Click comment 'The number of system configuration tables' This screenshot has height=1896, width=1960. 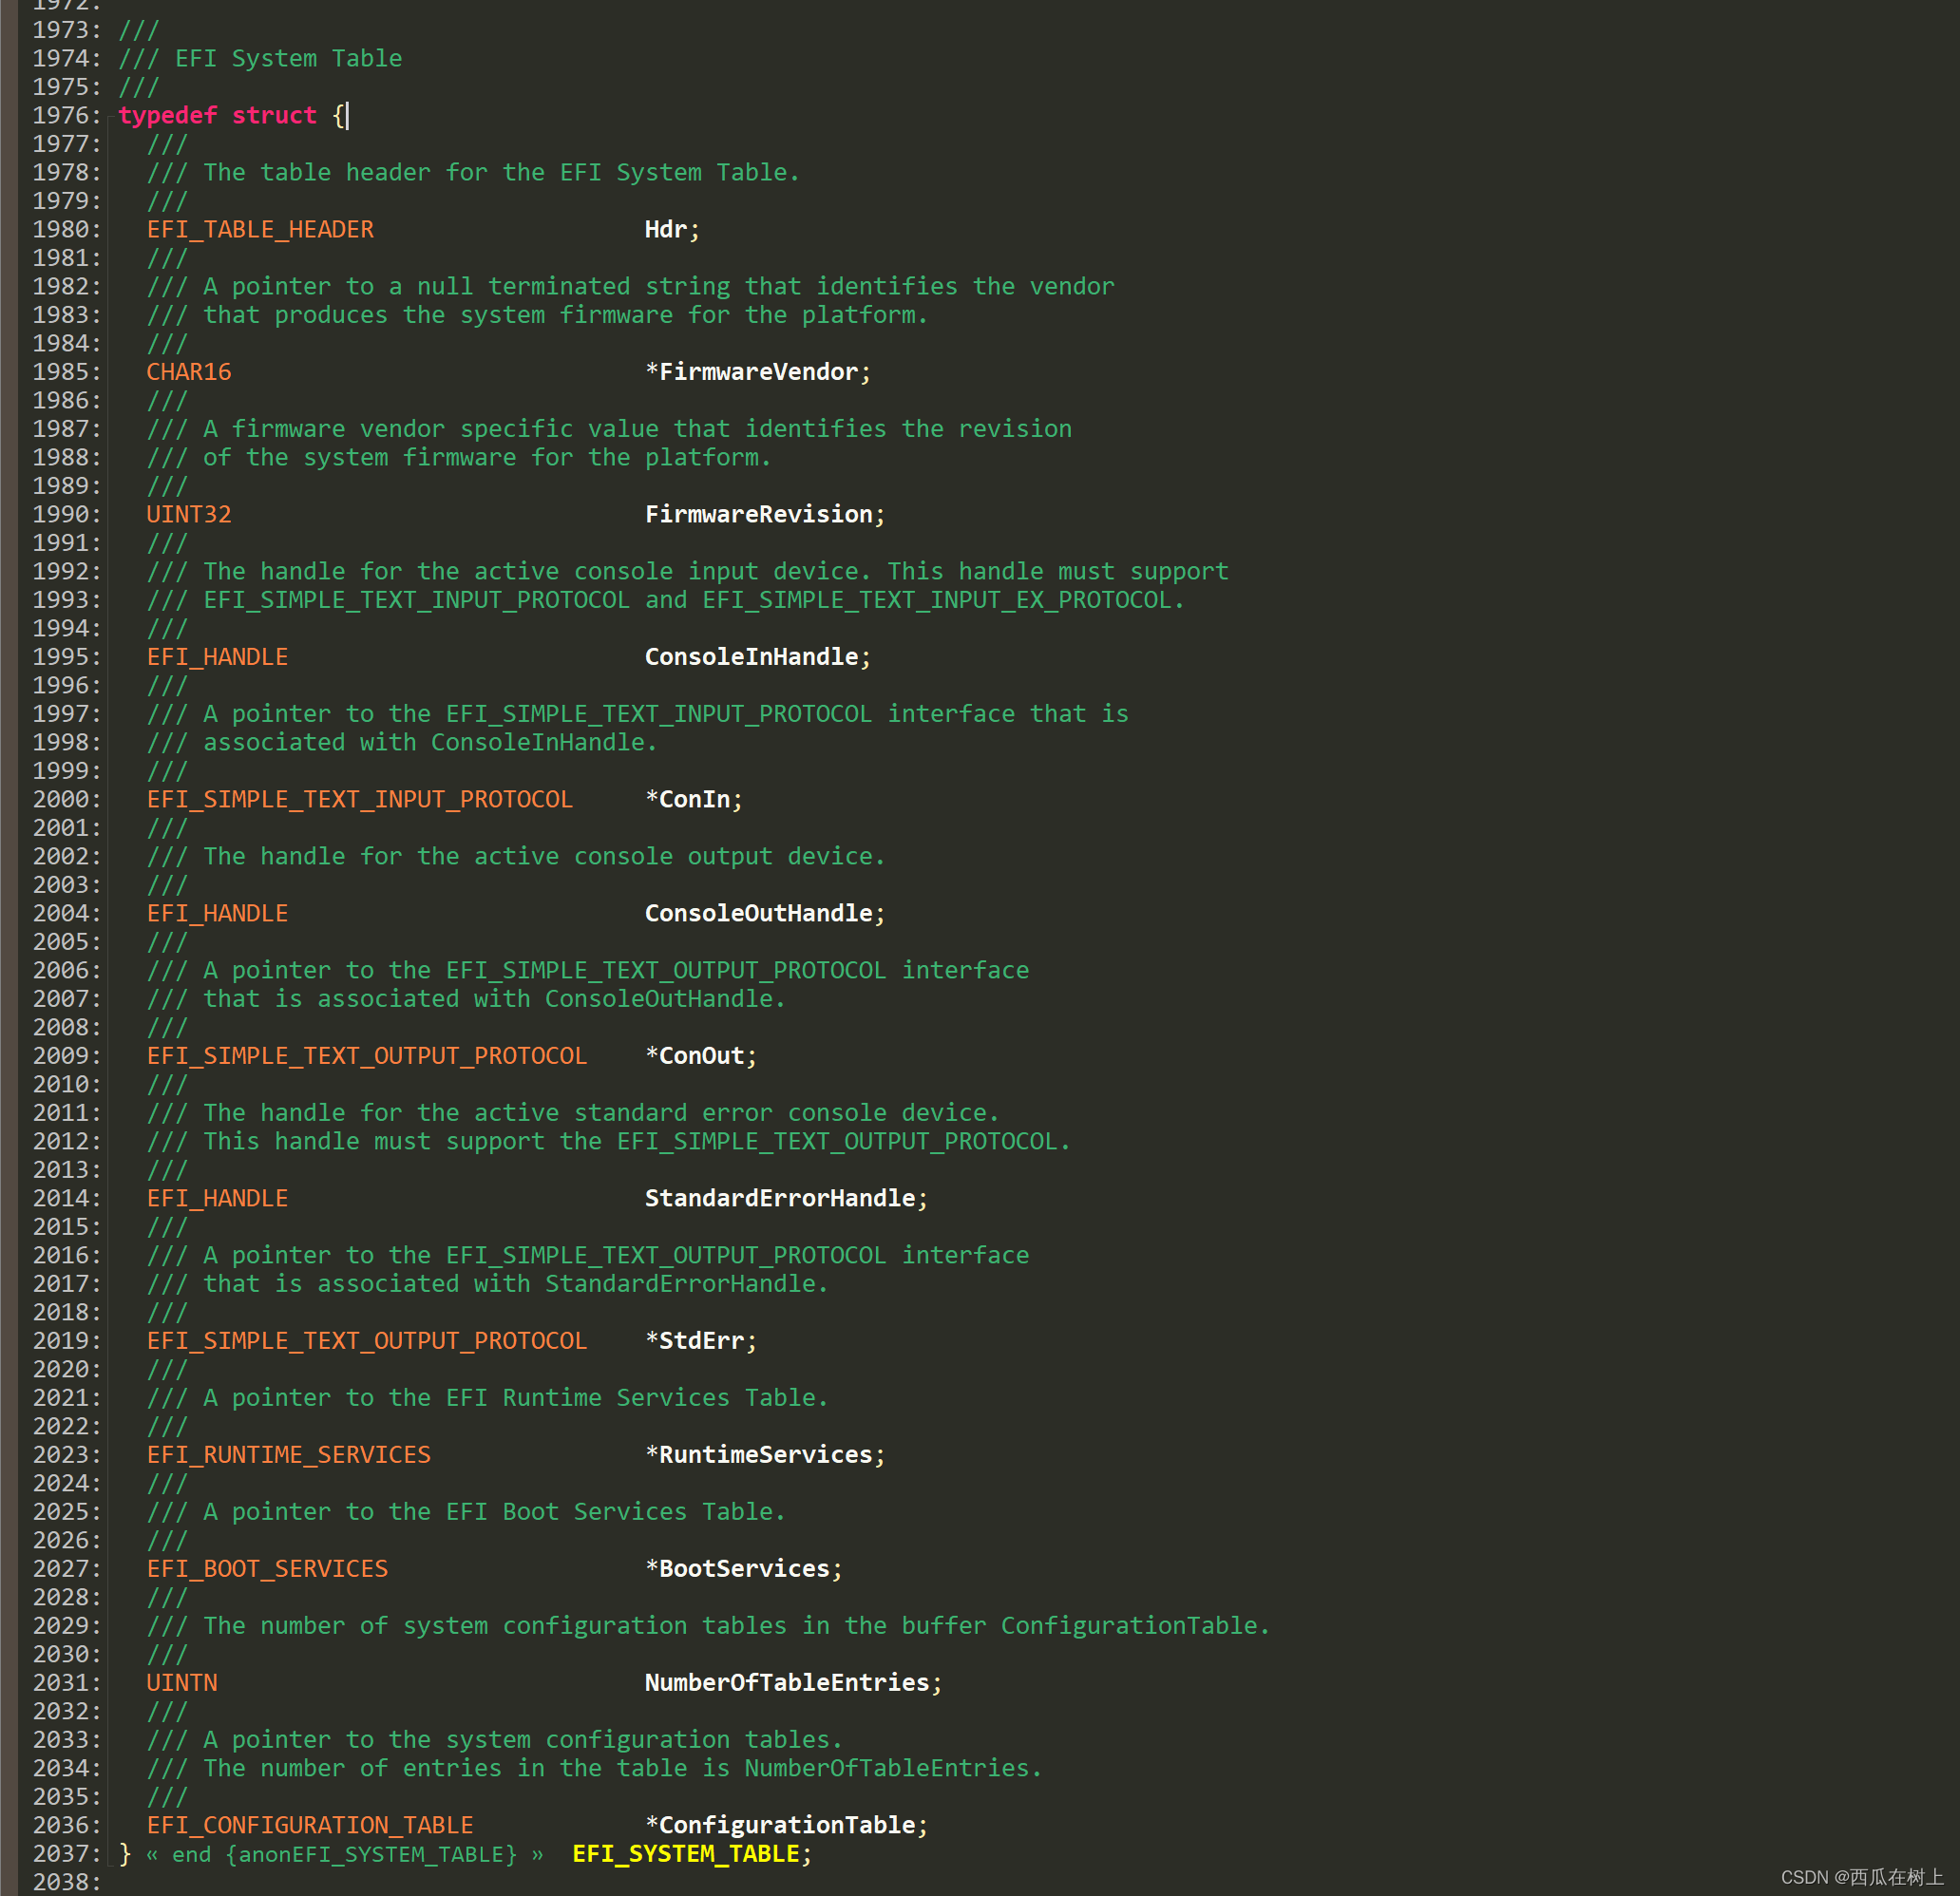(x=495, y=1626)
